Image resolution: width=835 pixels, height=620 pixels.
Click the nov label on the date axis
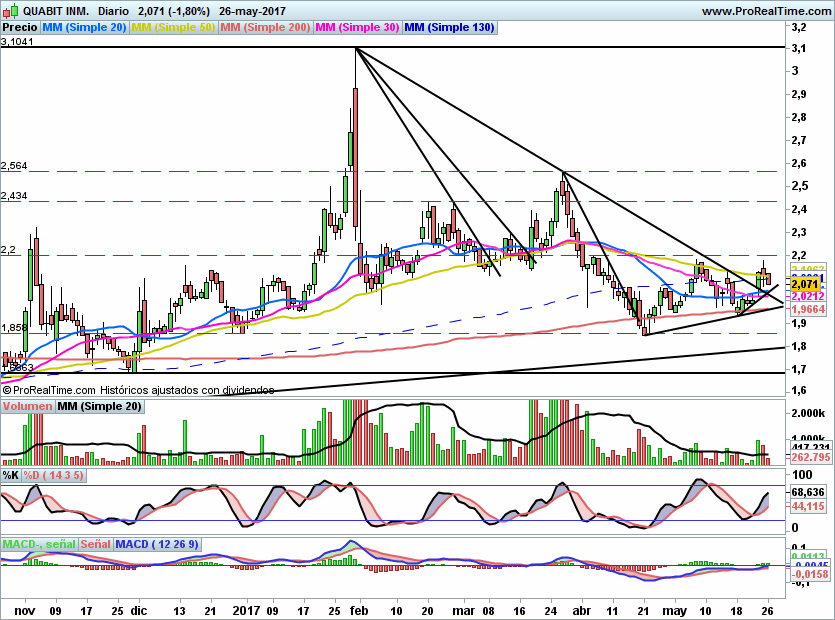[24, 610]
